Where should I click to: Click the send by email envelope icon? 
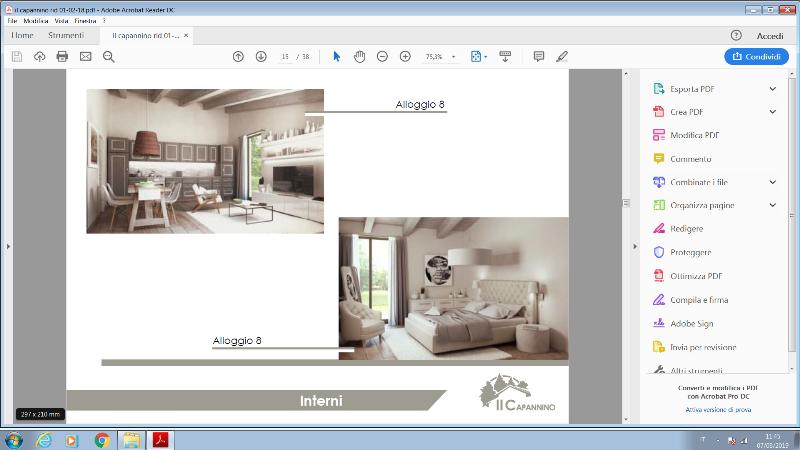(x=85, y=57)
